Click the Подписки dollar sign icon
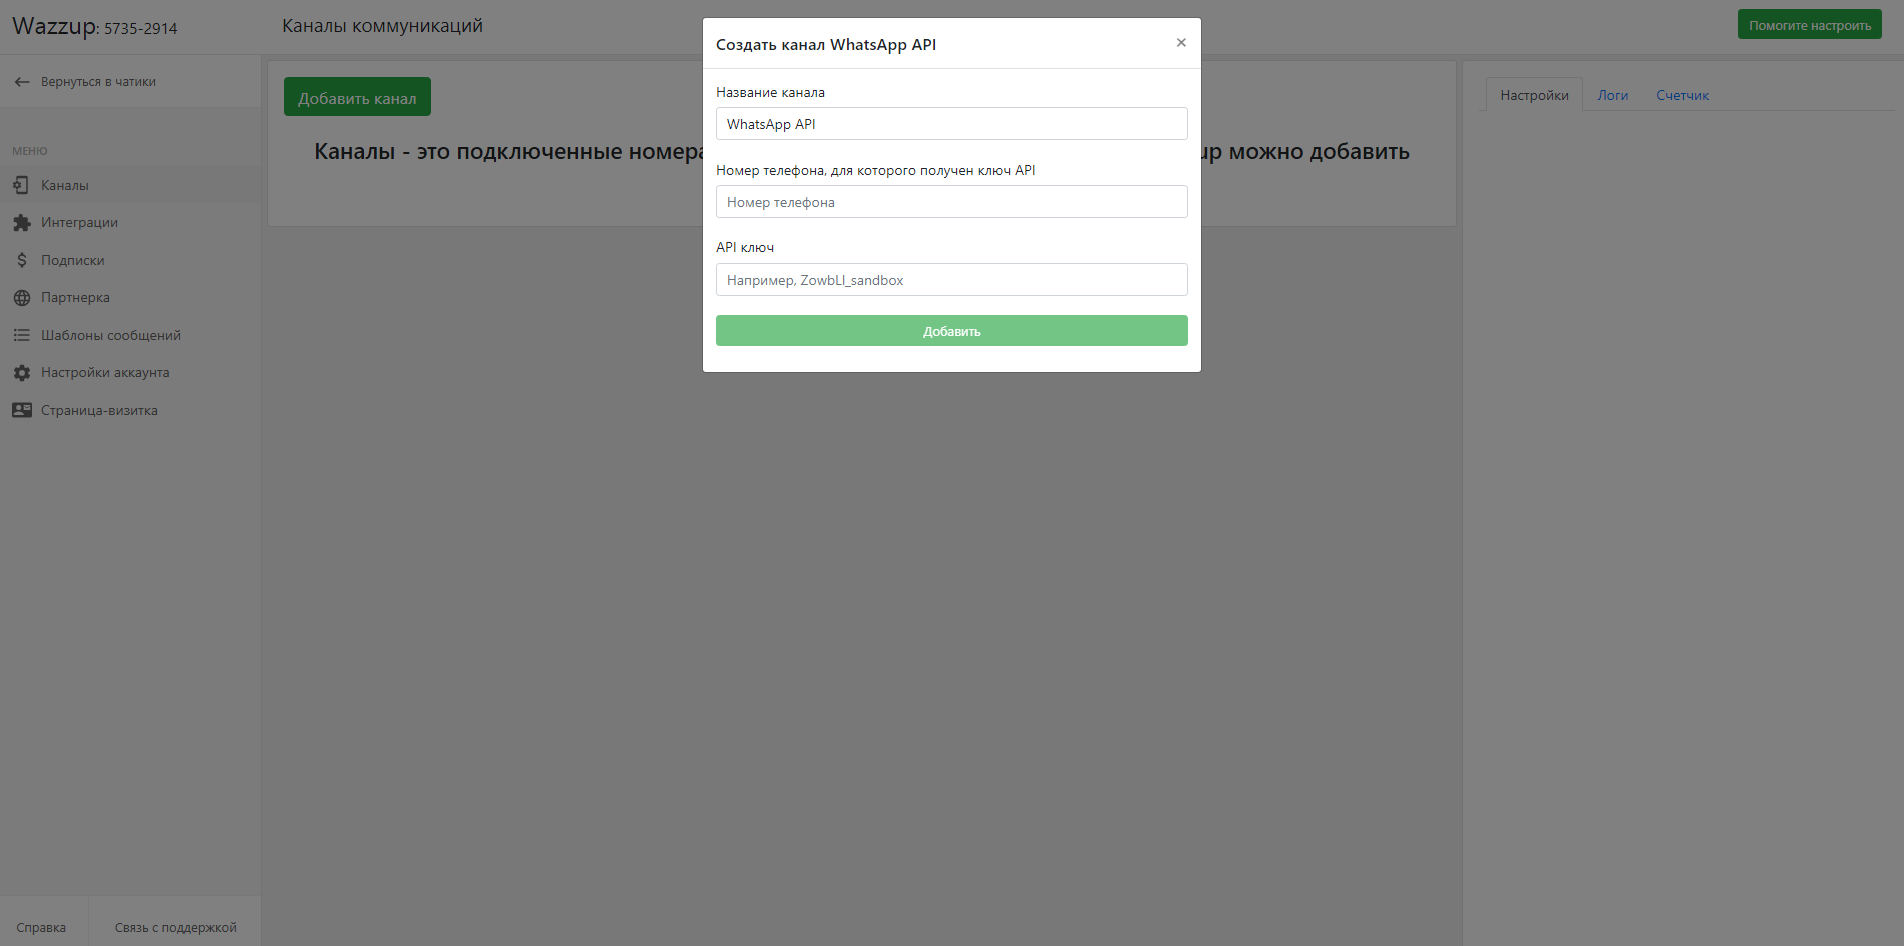The image size is (1904, 946). tap(21, 260)
